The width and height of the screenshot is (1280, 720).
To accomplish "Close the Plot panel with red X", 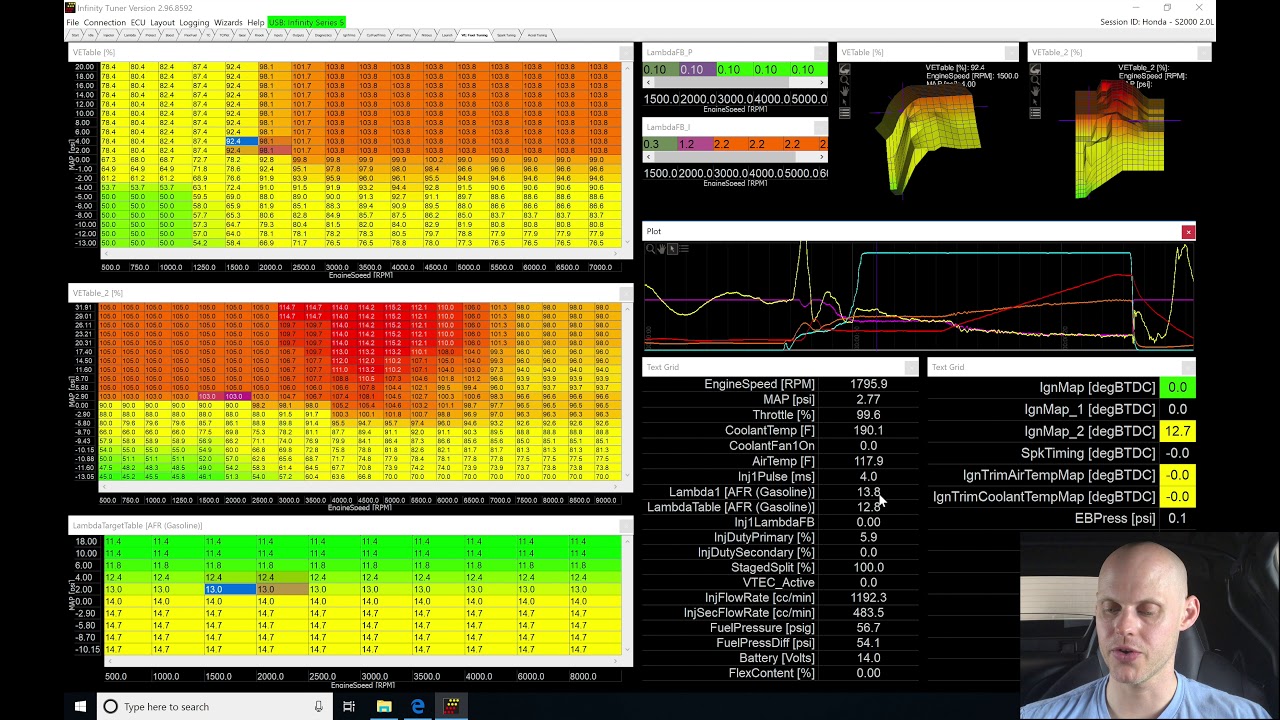I will coord(1188,232).
